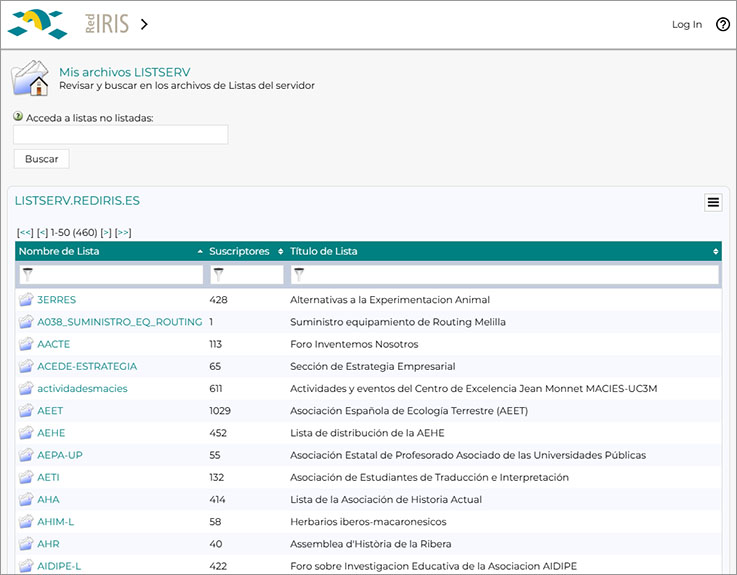Click the Título de Lista filter field
Image resolution: width=737 pixels, height=575 pixels.
505,275
